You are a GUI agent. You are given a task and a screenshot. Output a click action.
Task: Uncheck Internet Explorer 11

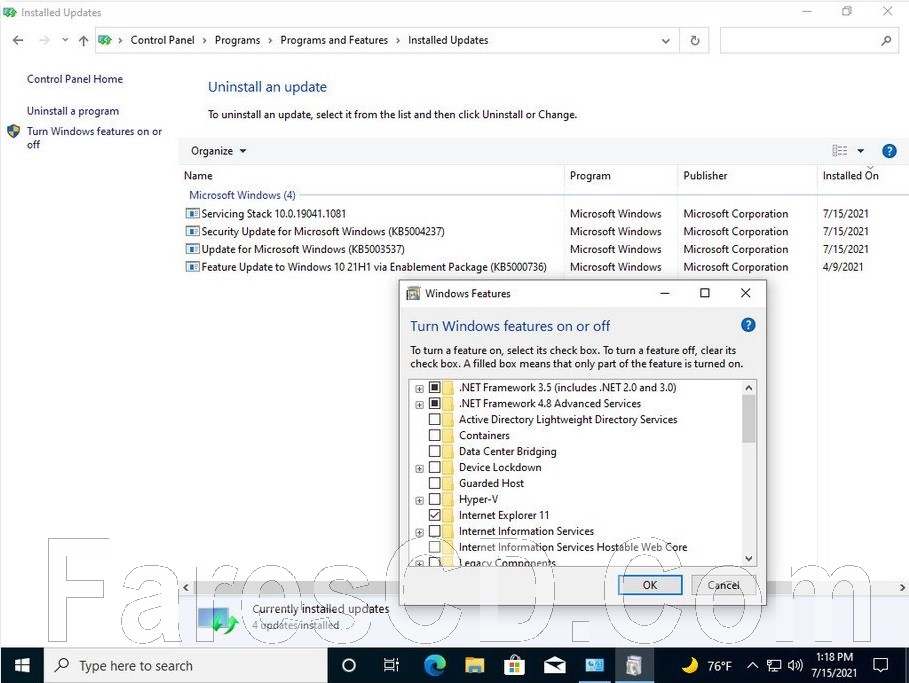click(x=434, y=515)
